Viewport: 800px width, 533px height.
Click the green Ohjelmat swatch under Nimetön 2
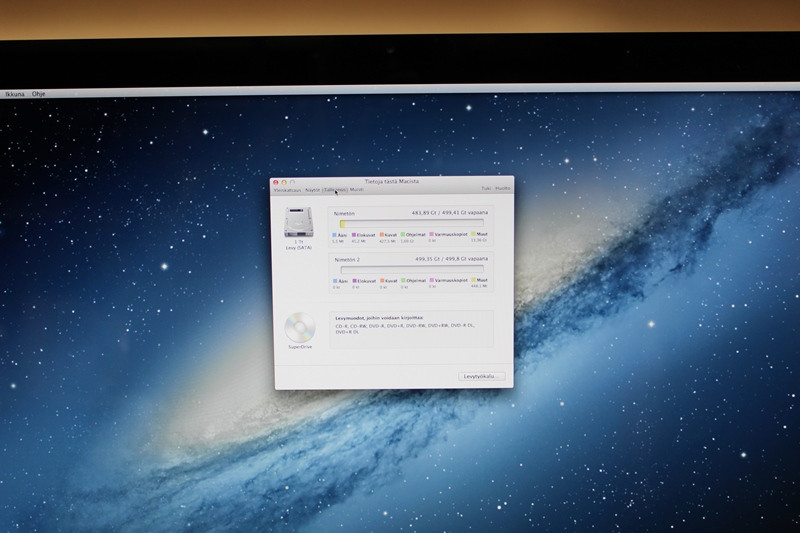[x=403, y=281]
